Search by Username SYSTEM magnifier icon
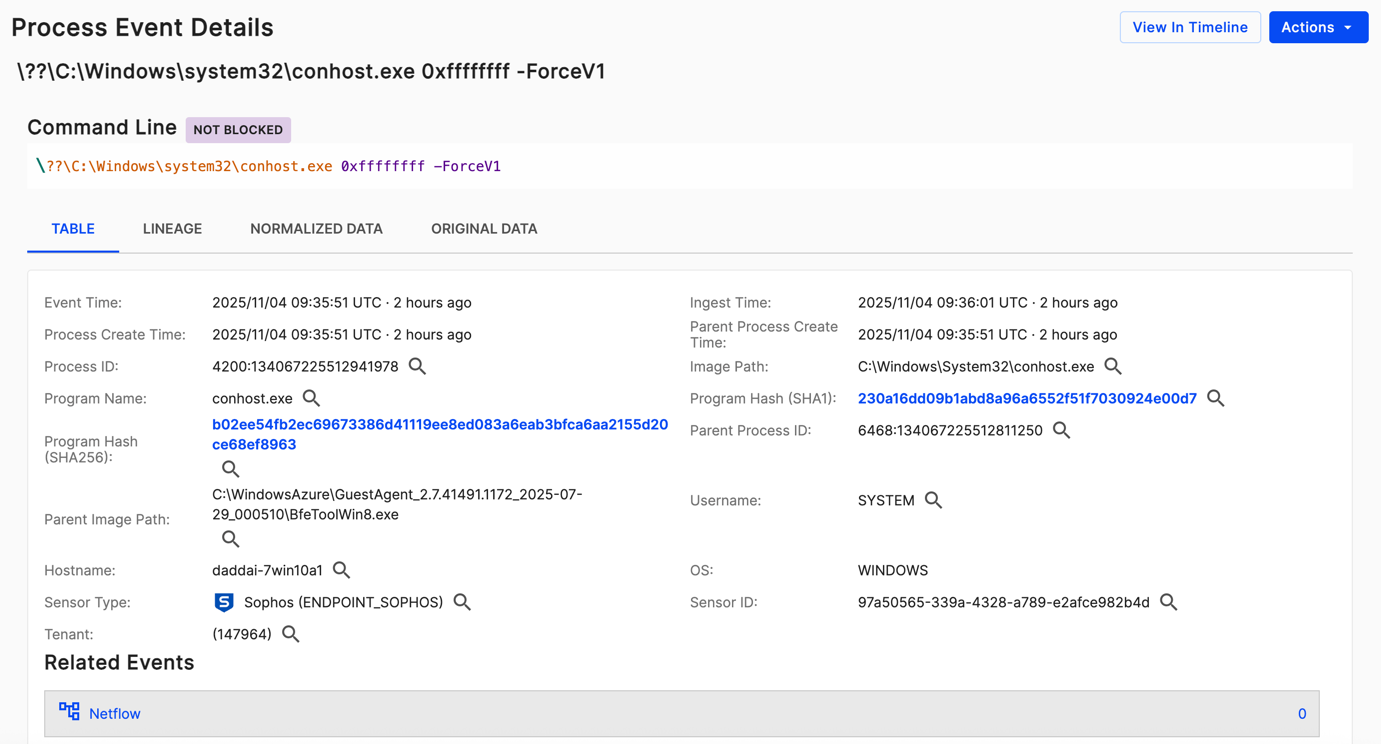1381x744 pixels. [x=933, y=500]
